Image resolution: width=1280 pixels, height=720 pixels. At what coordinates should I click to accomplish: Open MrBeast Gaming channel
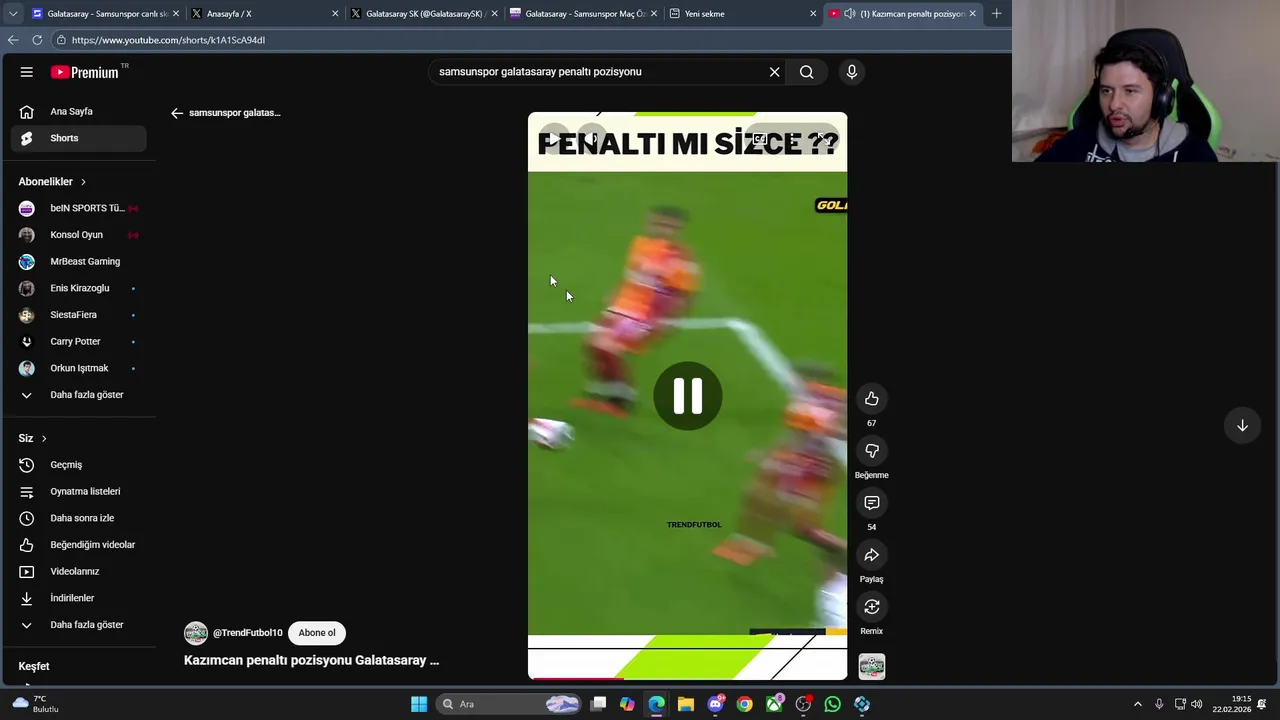(x=78, y=262)
